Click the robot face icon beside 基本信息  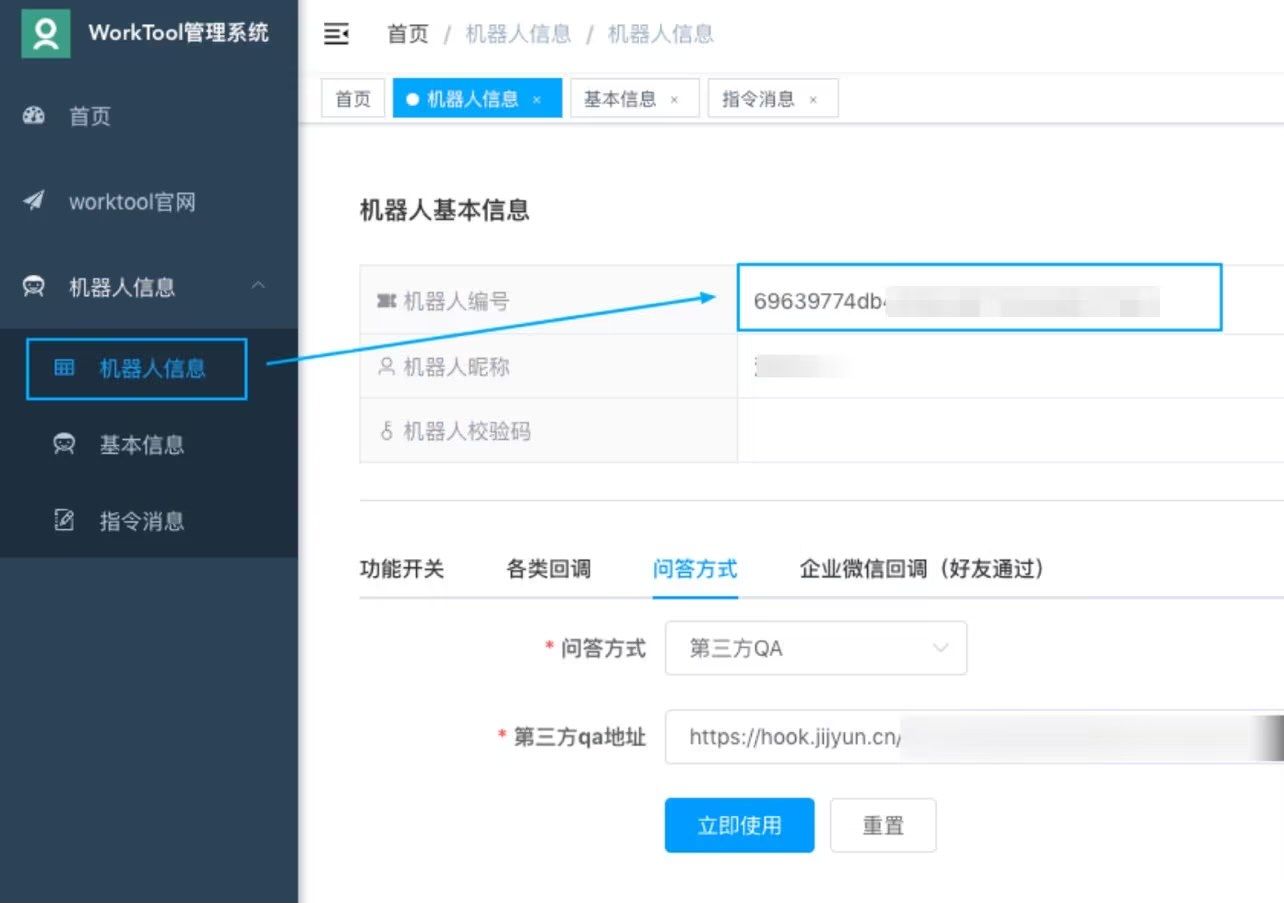(x=64, y=445)
